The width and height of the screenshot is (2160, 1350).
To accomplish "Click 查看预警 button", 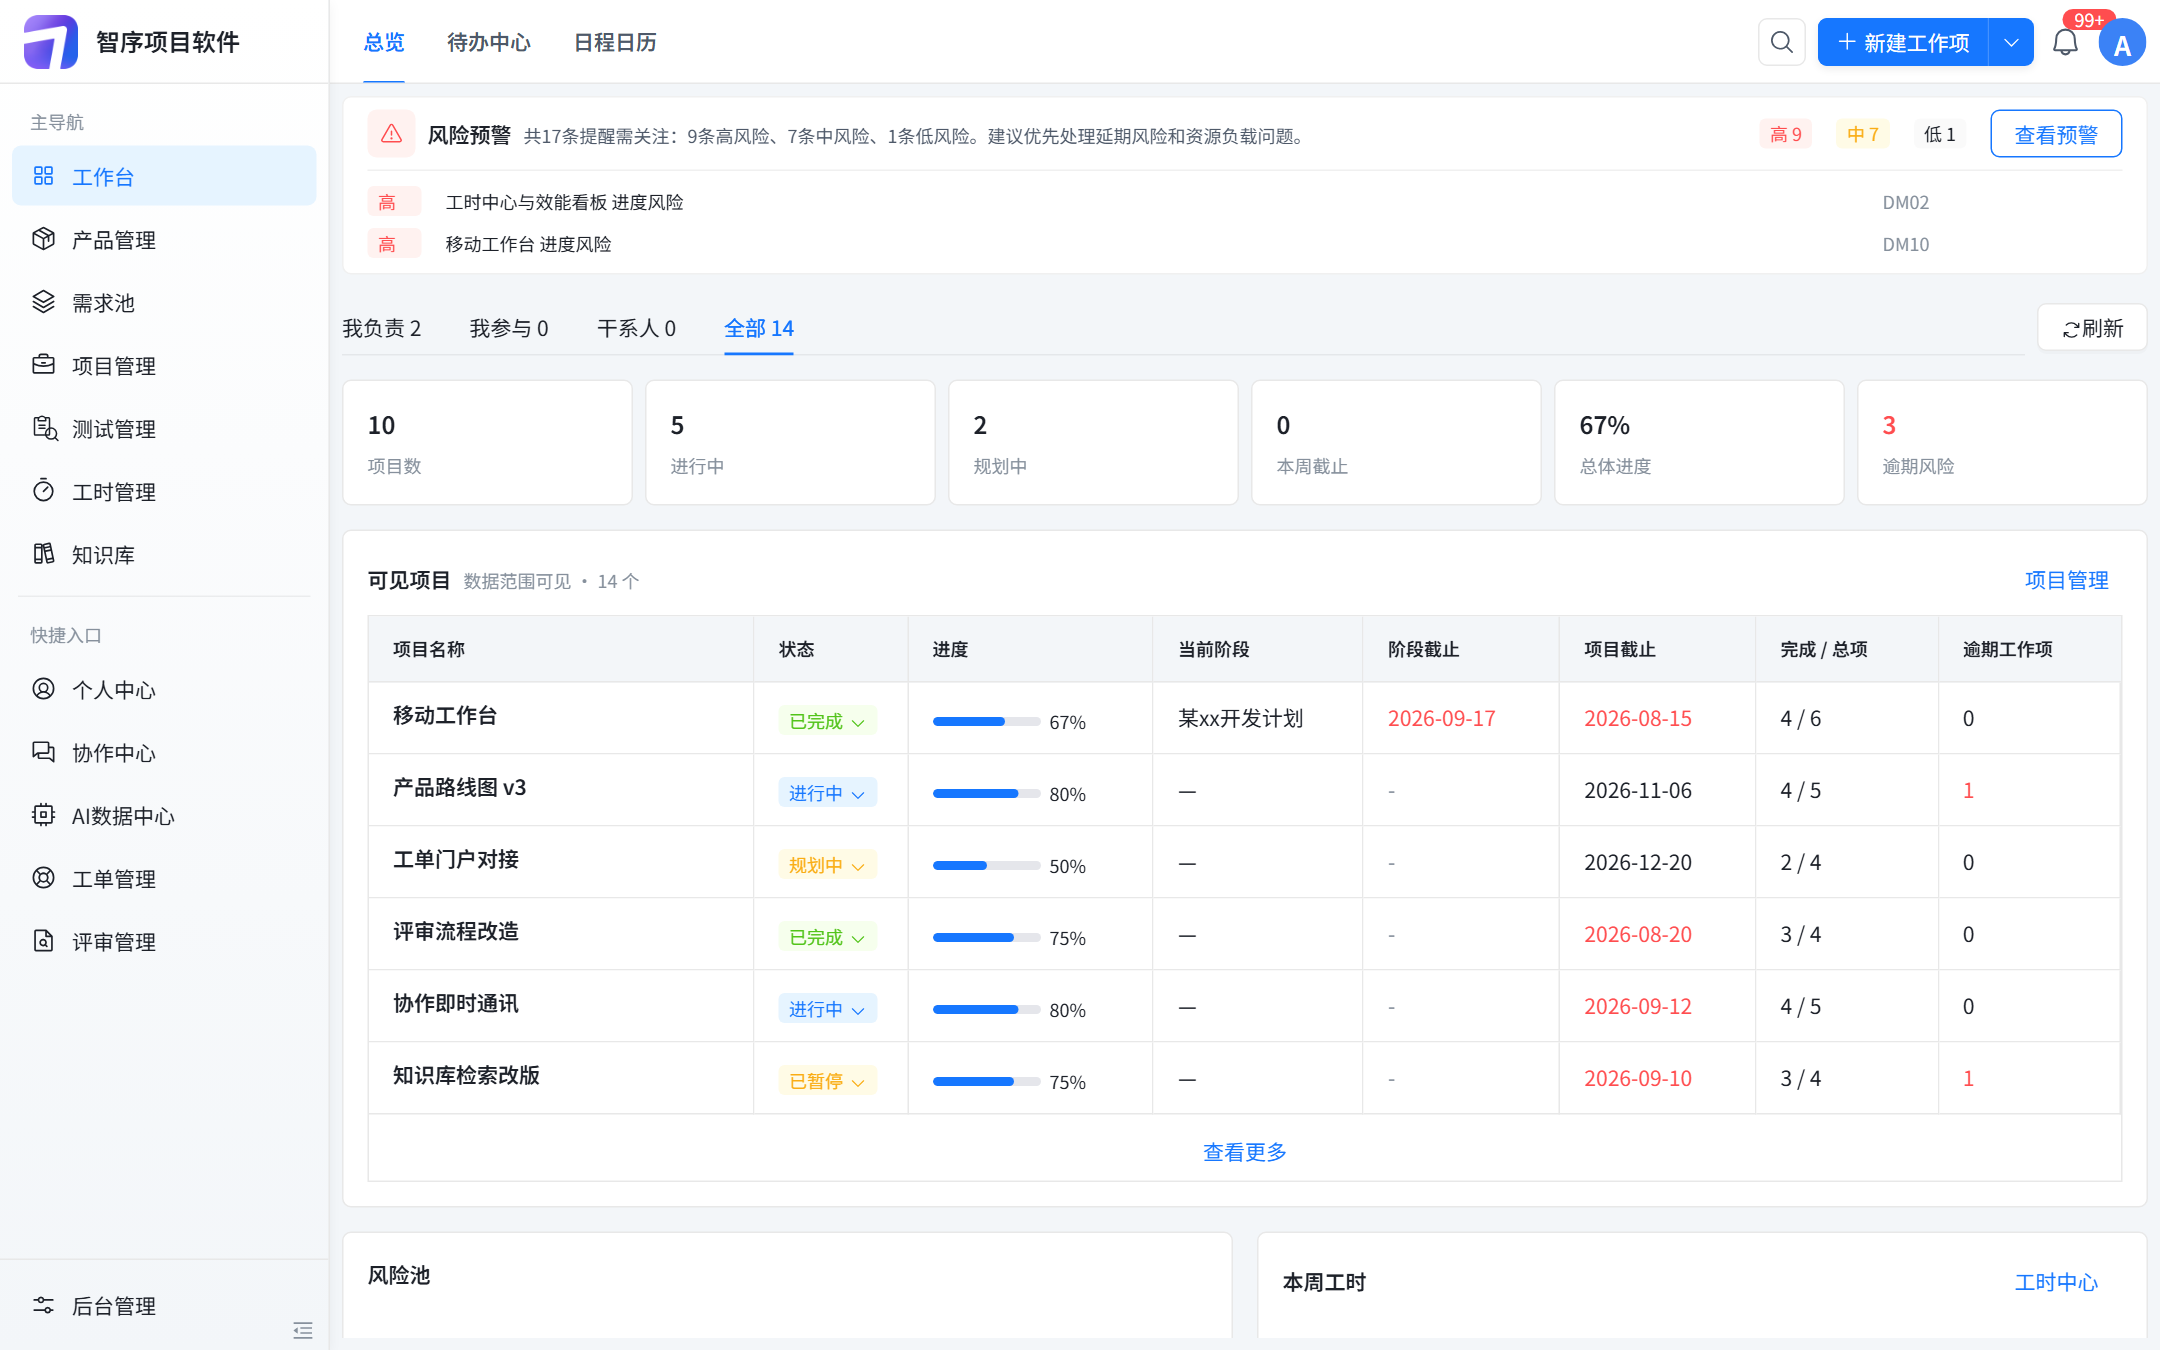I will pyautogui.click(x=2056, y=134).
